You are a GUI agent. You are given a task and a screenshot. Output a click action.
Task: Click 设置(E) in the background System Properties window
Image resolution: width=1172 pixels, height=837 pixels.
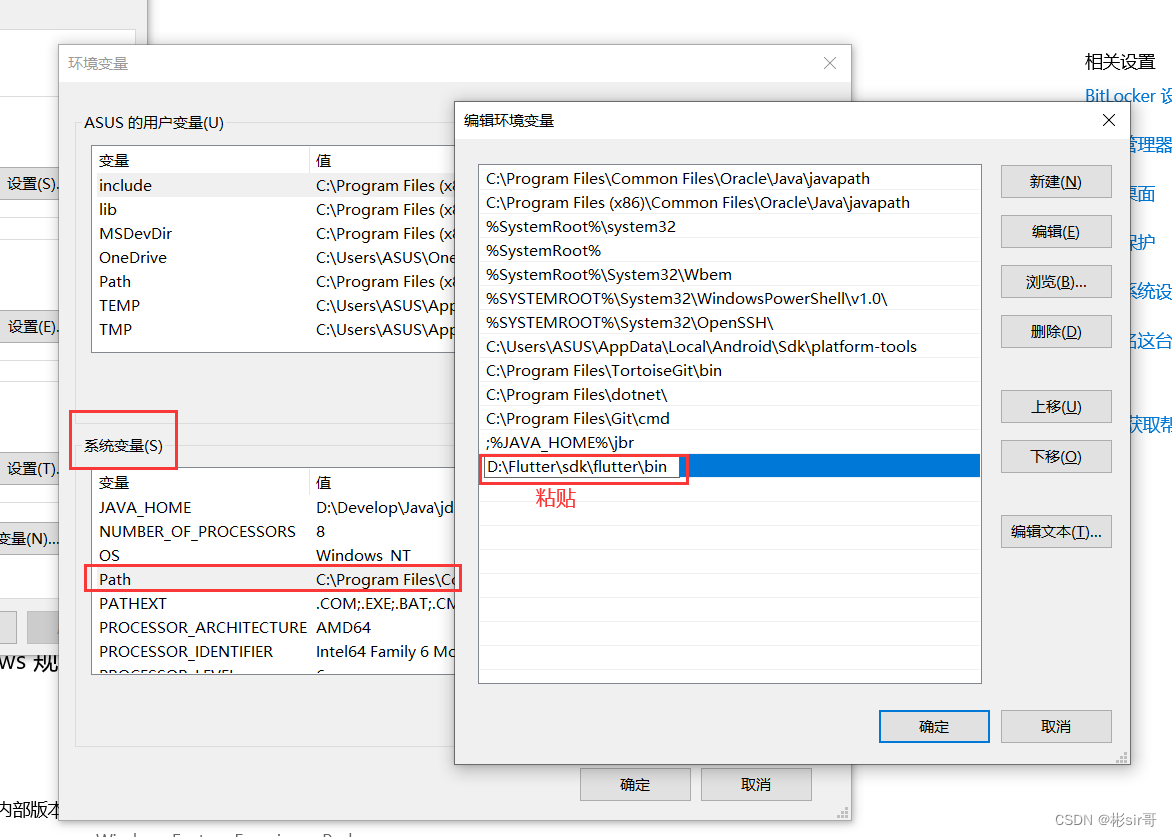pos(29,327)
